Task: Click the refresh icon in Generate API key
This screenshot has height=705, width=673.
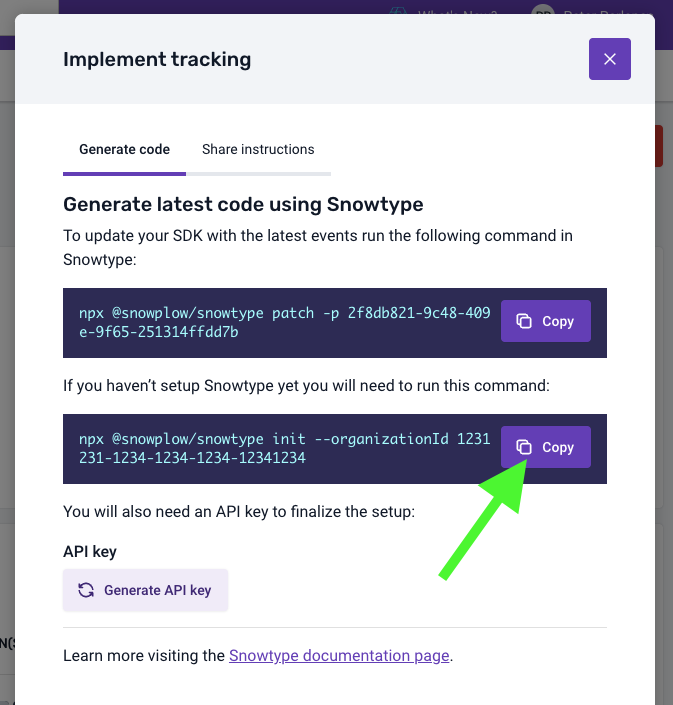Action: point(86,590)
